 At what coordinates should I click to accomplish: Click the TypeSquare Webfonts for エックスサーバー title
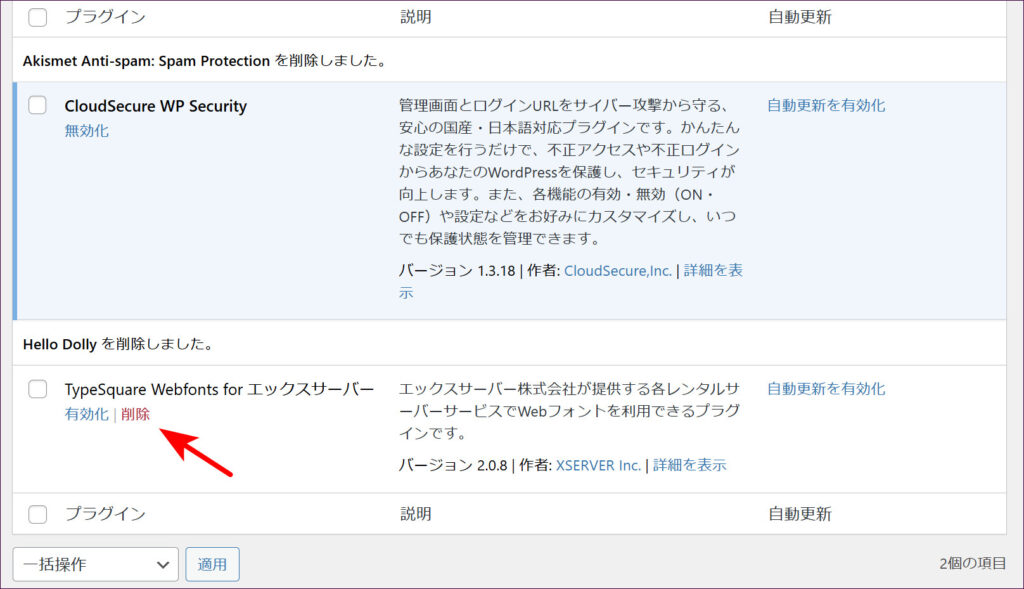[219, 389]
